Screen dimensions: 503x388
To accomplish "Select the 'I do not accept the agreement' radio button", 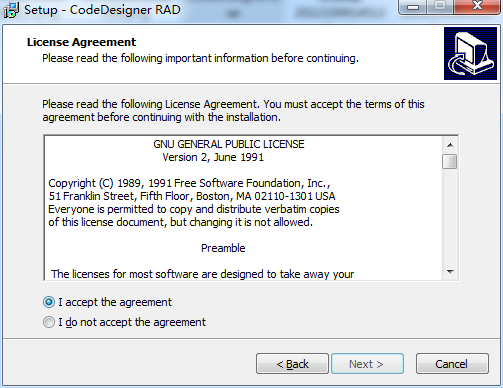I will click(49, 322).
